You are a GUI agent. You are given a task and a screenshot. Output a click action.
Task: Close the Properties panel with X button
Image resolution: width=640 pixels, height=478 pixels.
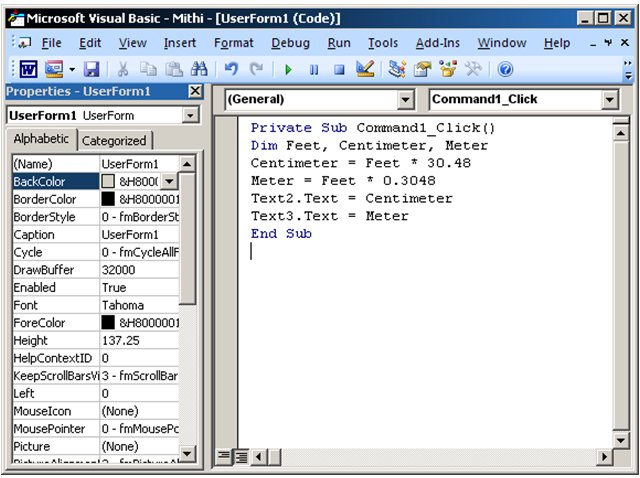pyautogui.click(x=195, y=92)
